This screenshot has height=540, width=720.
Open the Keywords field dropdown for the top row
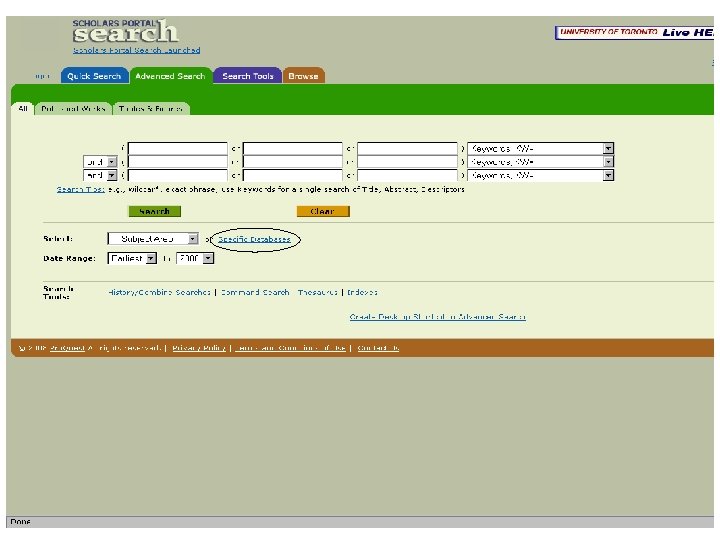(540, 148)
